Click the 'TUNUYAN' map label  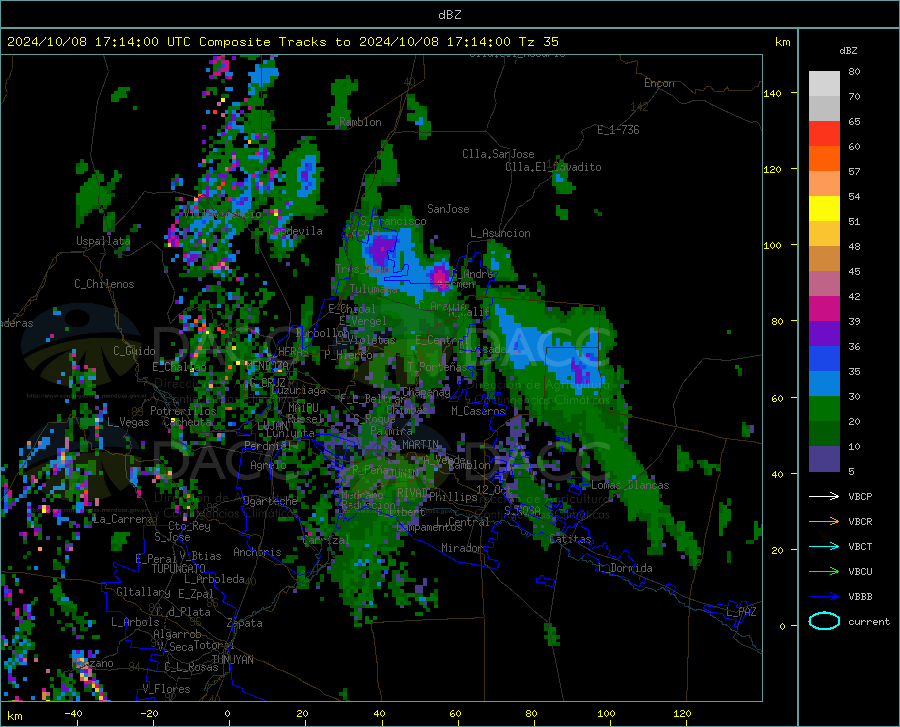pos(232,660)
